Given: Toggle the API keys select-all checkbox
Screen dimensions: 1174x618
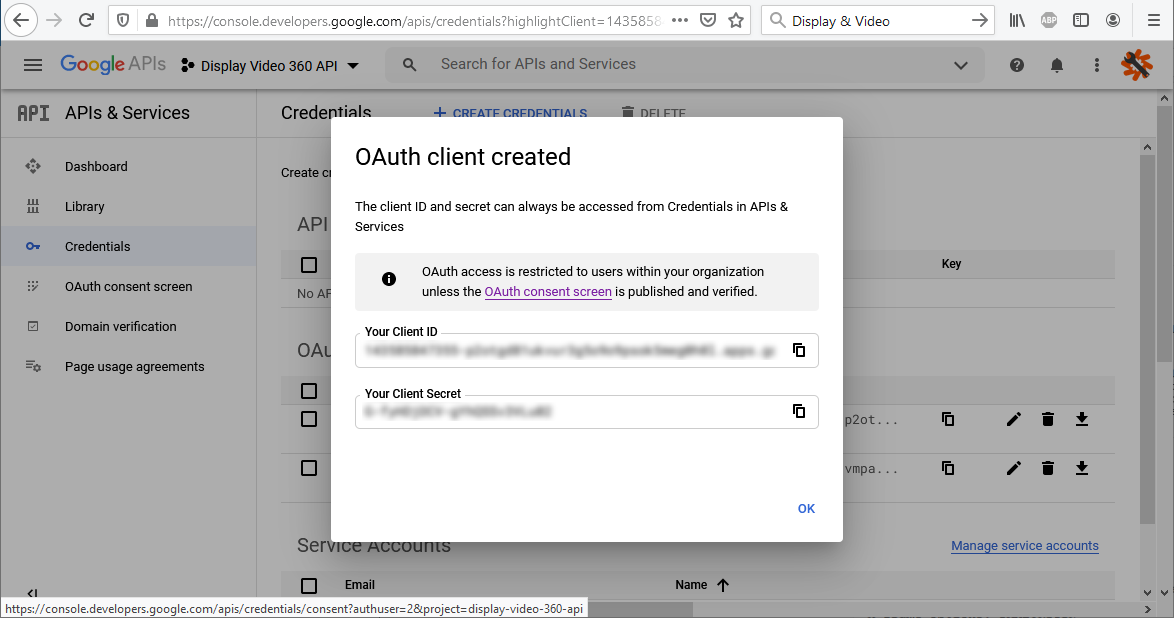Looking at the screenshot, I should pos(309,265).
